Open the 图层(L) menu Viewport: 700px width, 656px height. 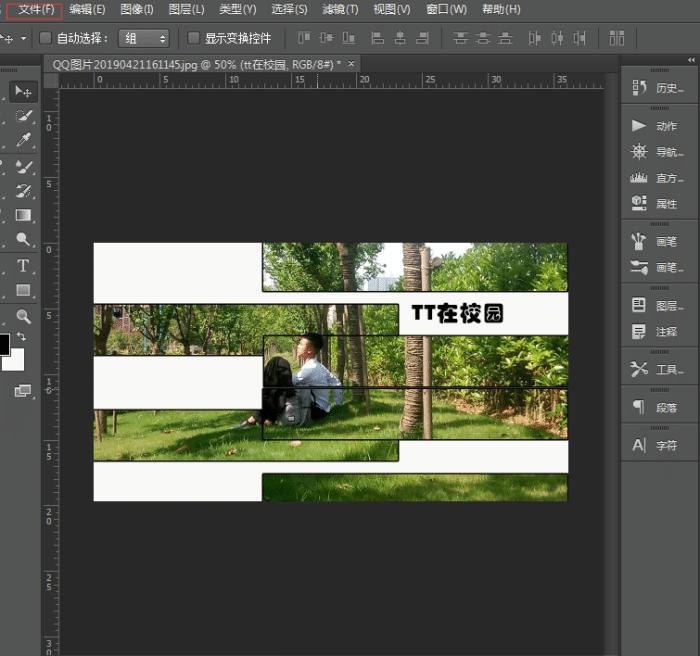(x=186, y=9)
